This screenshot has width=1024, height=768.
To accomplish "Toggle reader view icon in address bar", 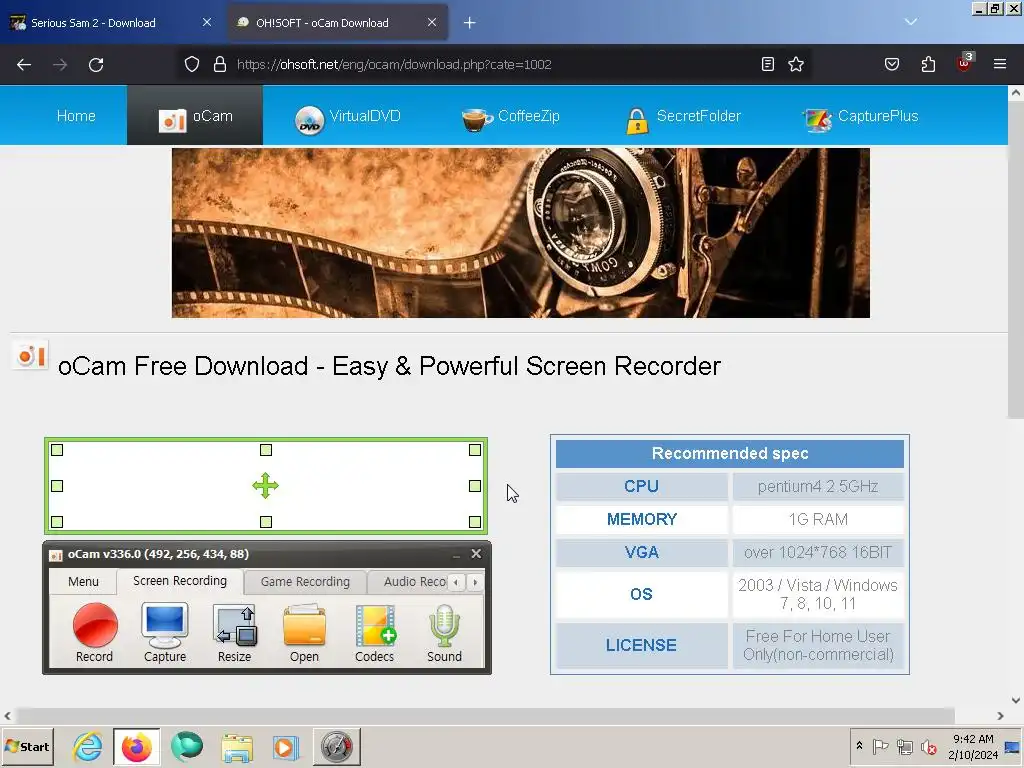I will tap(768, 64).
